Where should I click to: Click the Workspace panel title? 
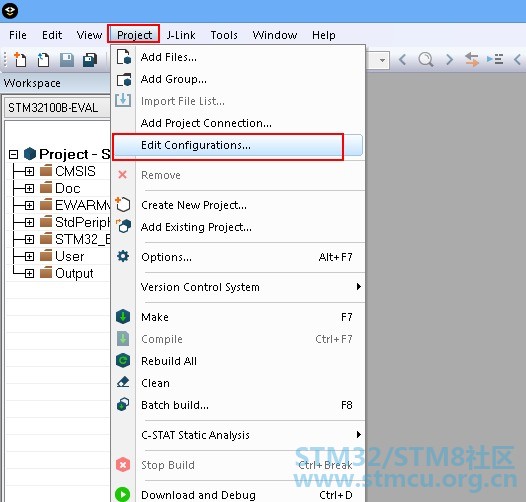click(32, 83)
